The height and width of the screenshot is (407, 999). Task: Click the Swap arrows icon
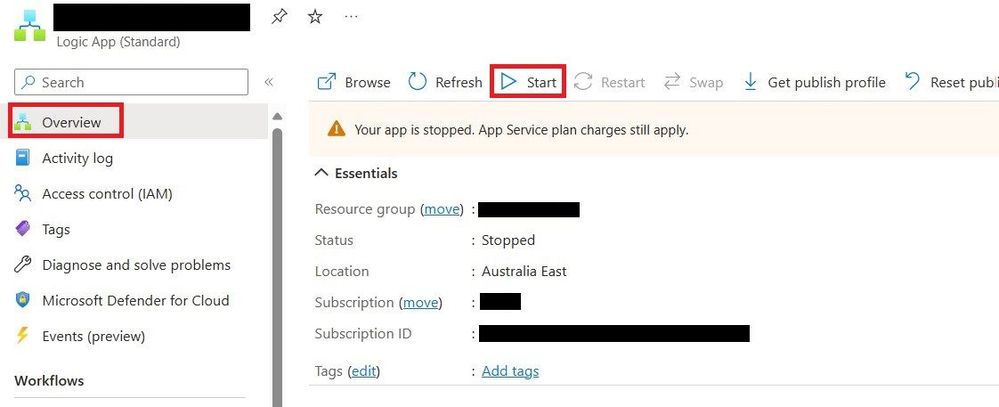672,82
